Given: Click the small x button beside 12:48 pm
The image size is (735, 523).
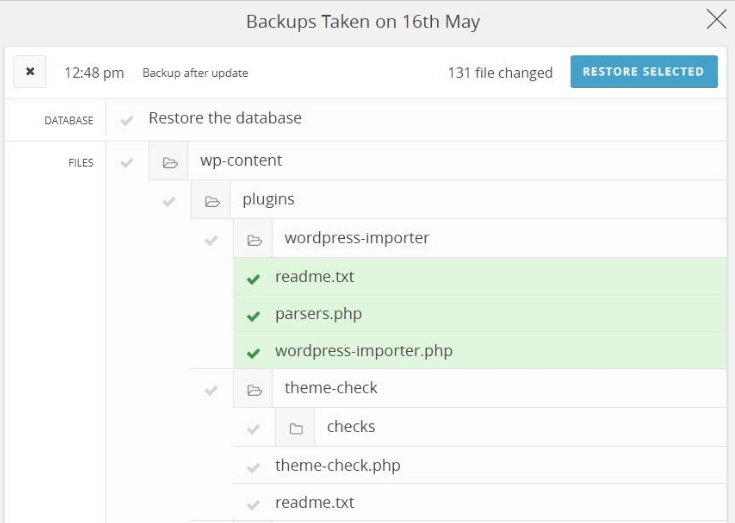Looking at the screenshot, I should [x=30, y=72].
